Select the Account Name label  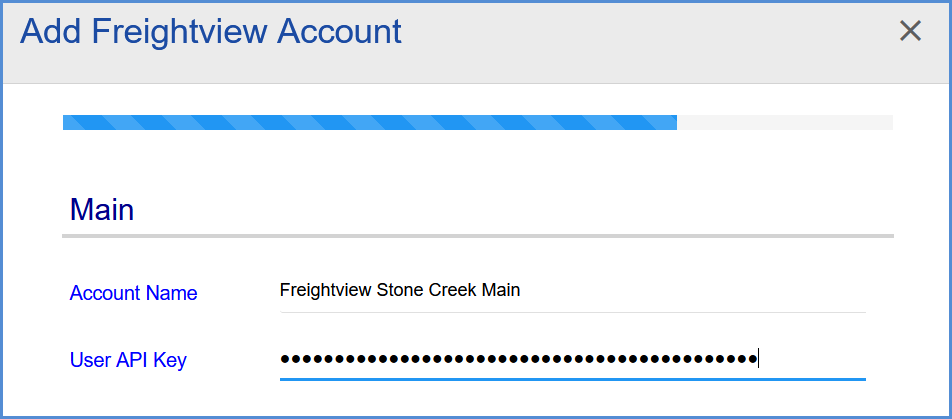click(134, 293)
